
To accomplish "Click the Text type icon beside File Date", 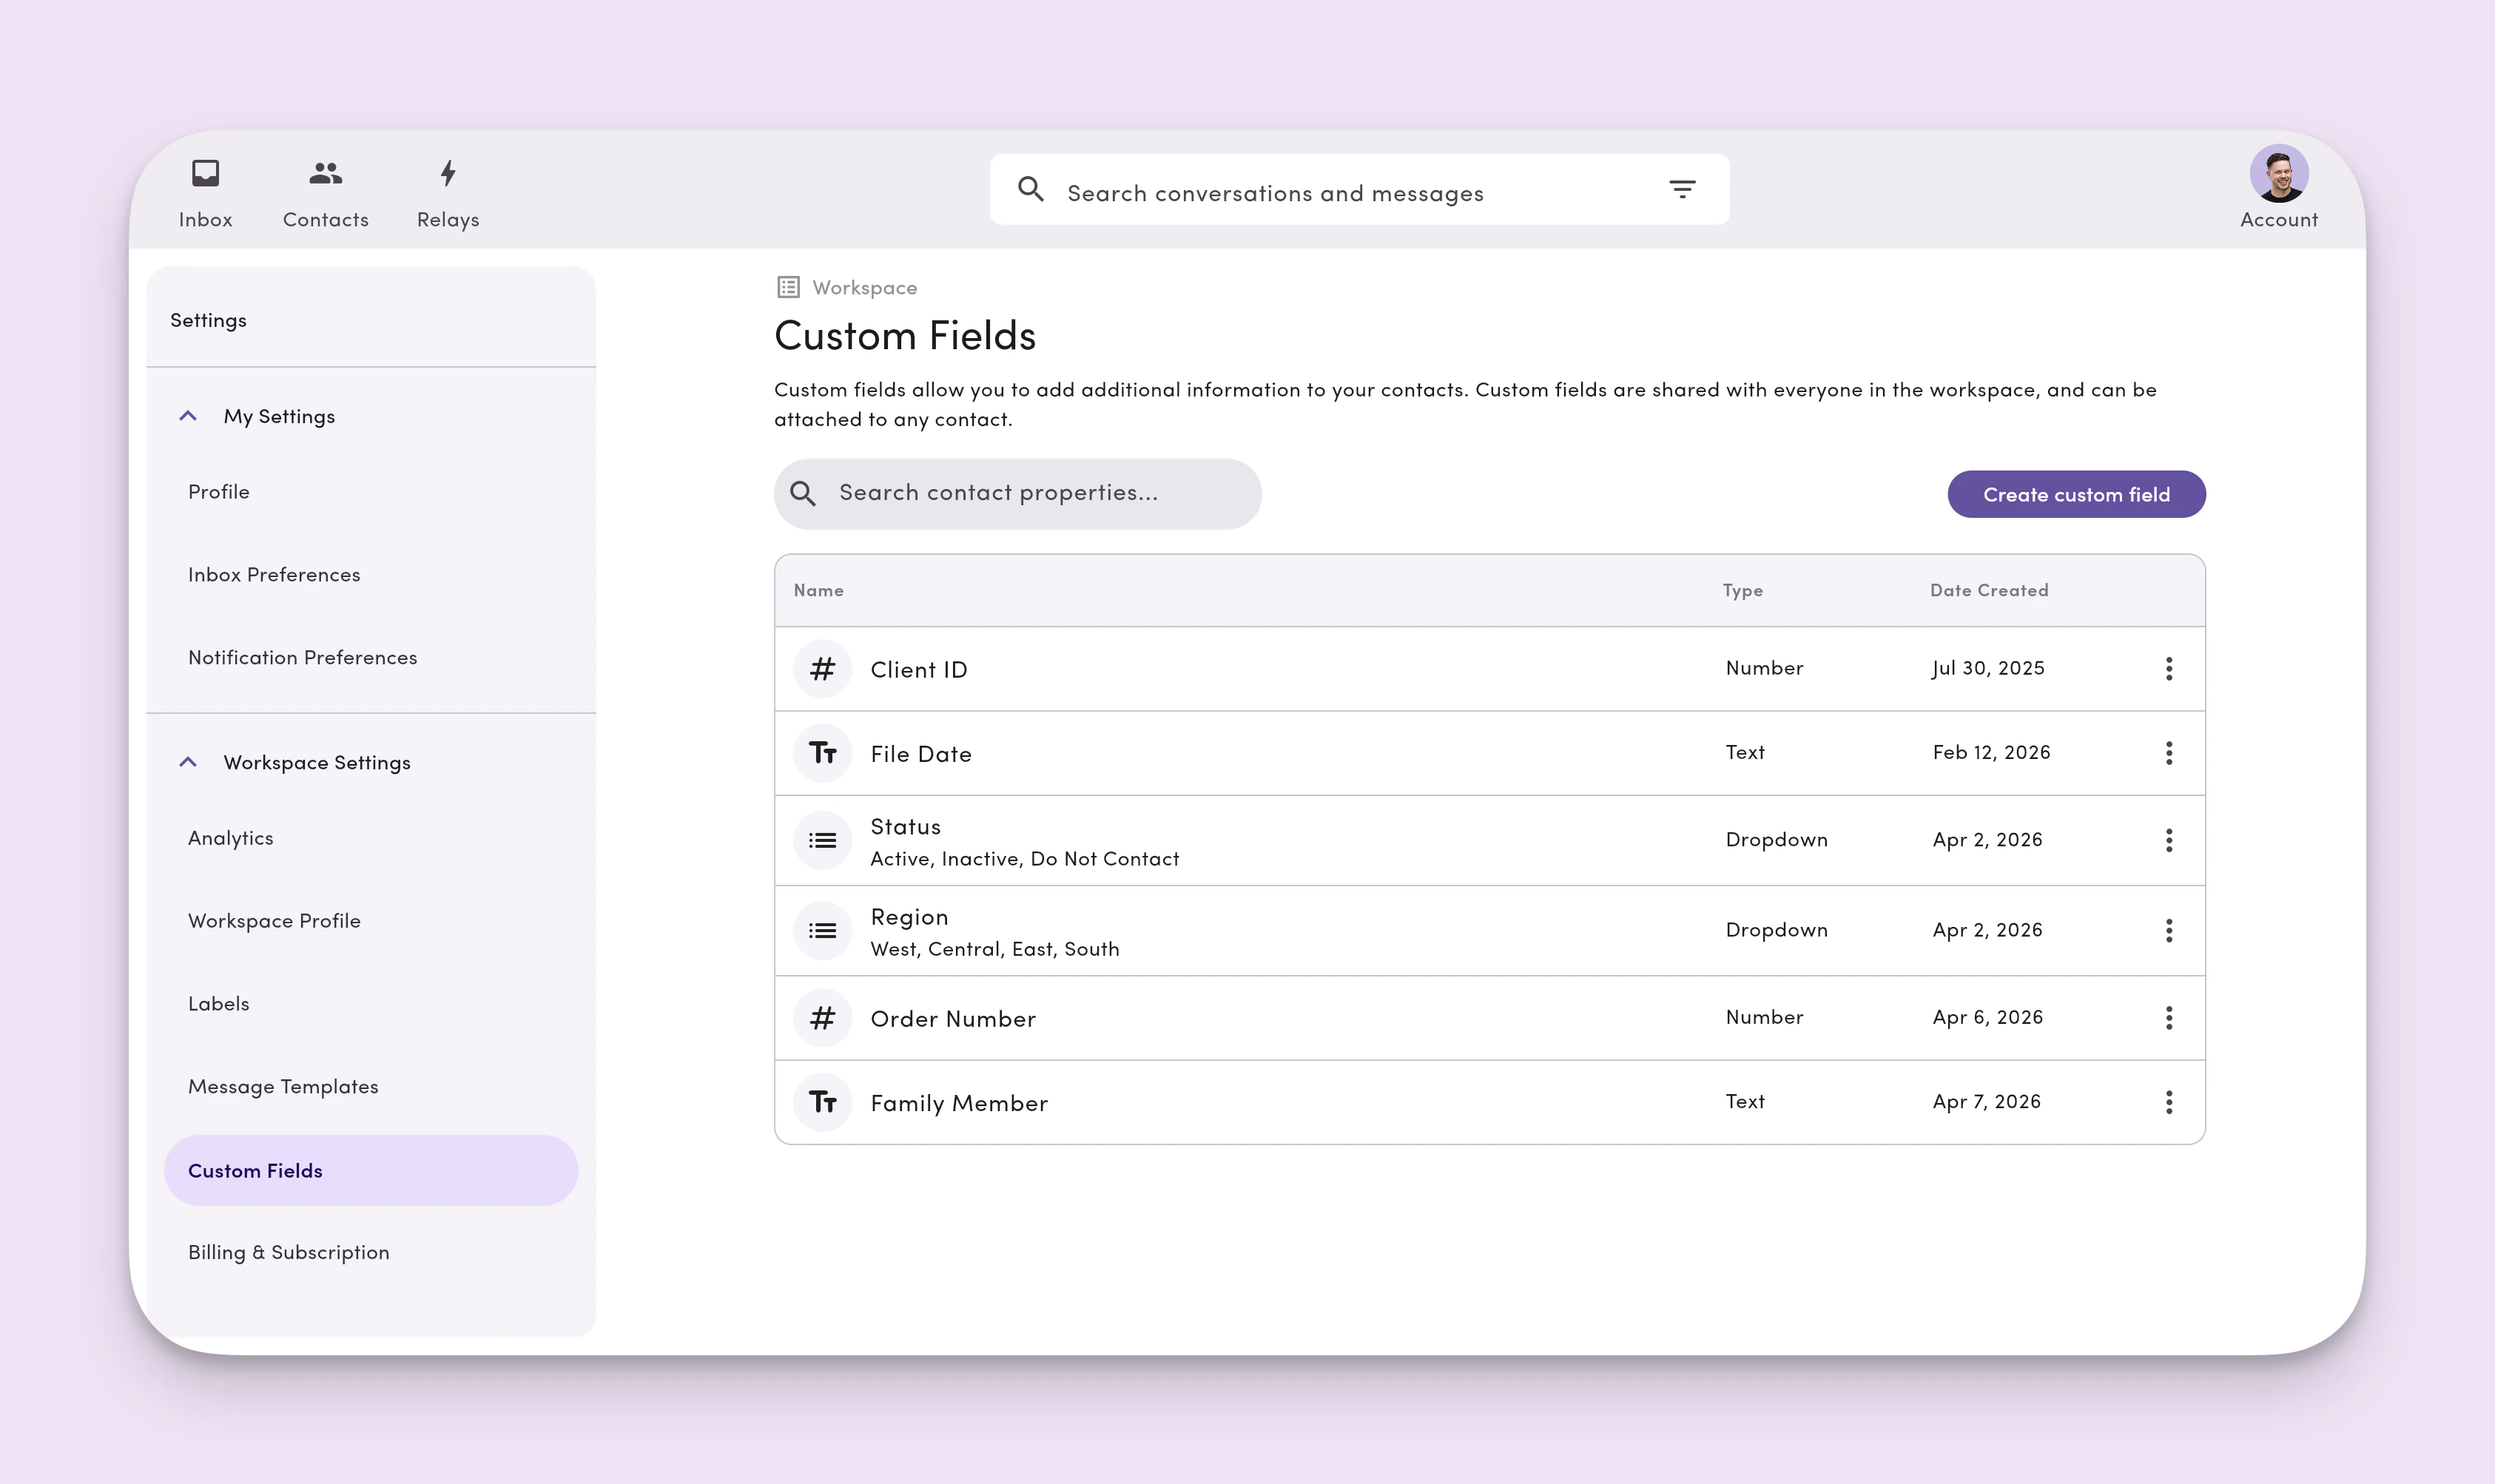I will pyautogui.click(x=822, y=752).
